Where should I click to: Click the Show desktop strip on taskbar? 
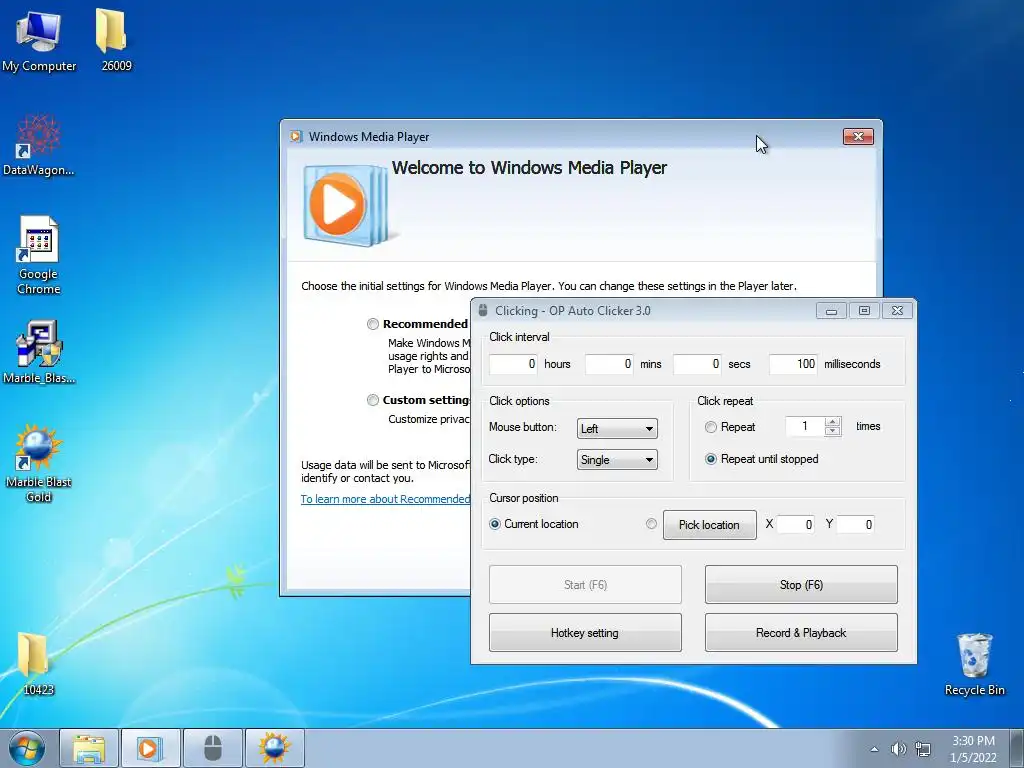point(1018,748)
